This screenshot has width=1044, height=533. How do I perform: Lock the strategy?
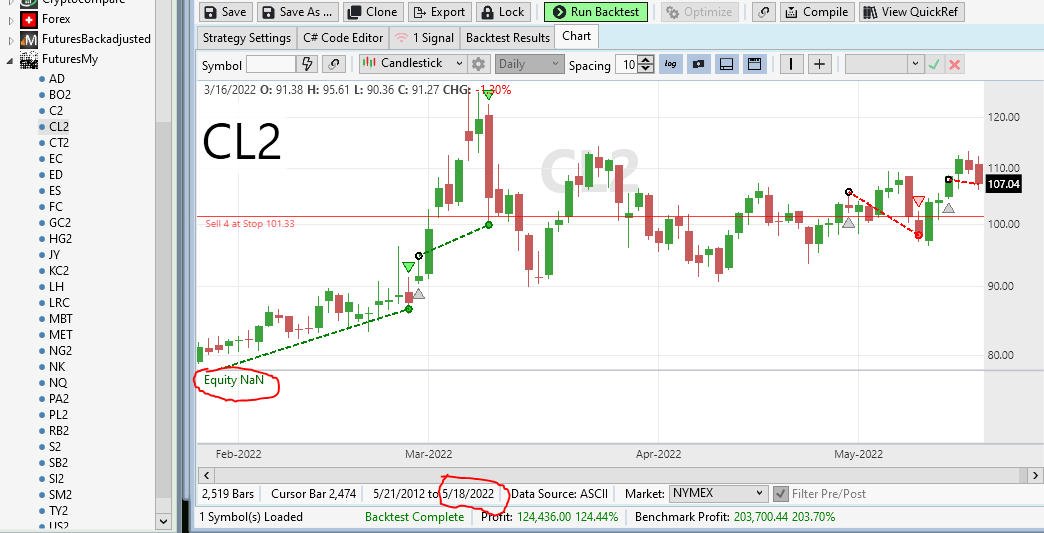tap(503, 12)
